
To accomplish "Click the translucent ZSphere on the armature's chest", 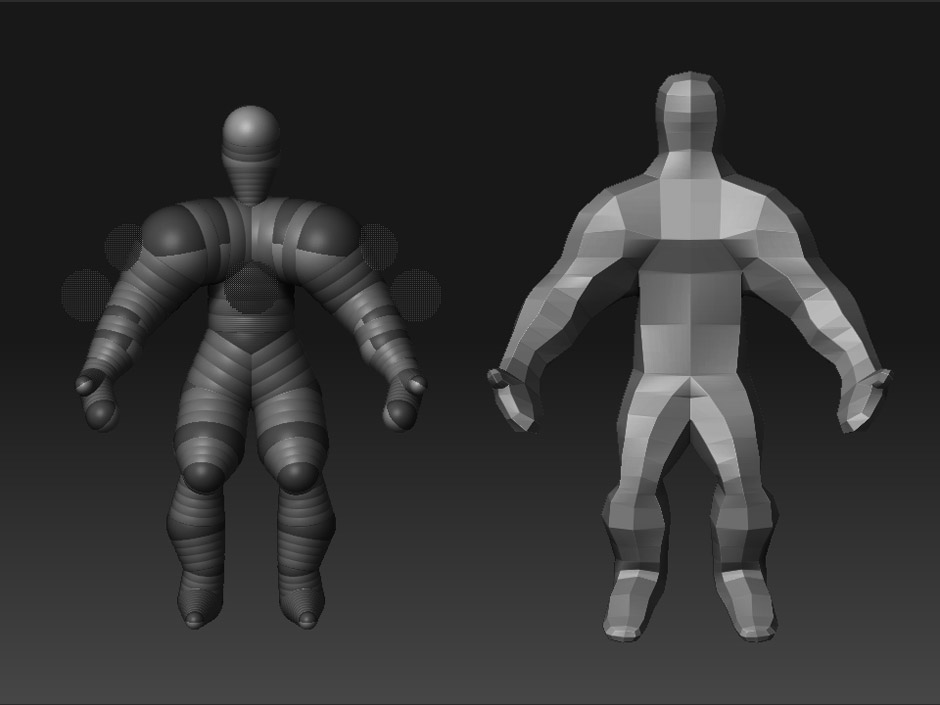I will tap(252, 289).
